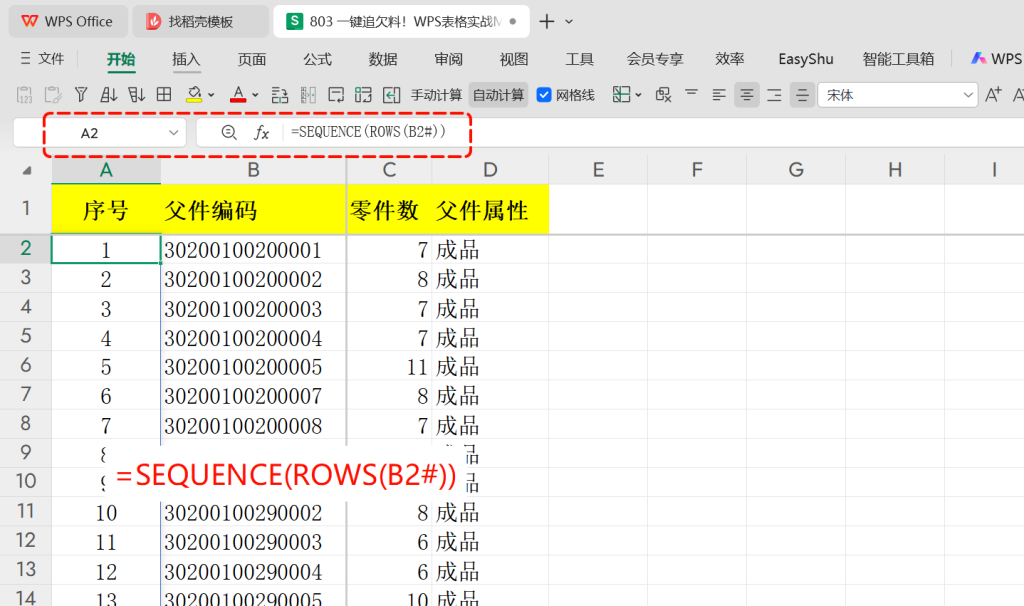Switch to the 视图 ribbon tab
Image resolution: width=1024 pixels, height=606 pixels.
tap(514, 59)
